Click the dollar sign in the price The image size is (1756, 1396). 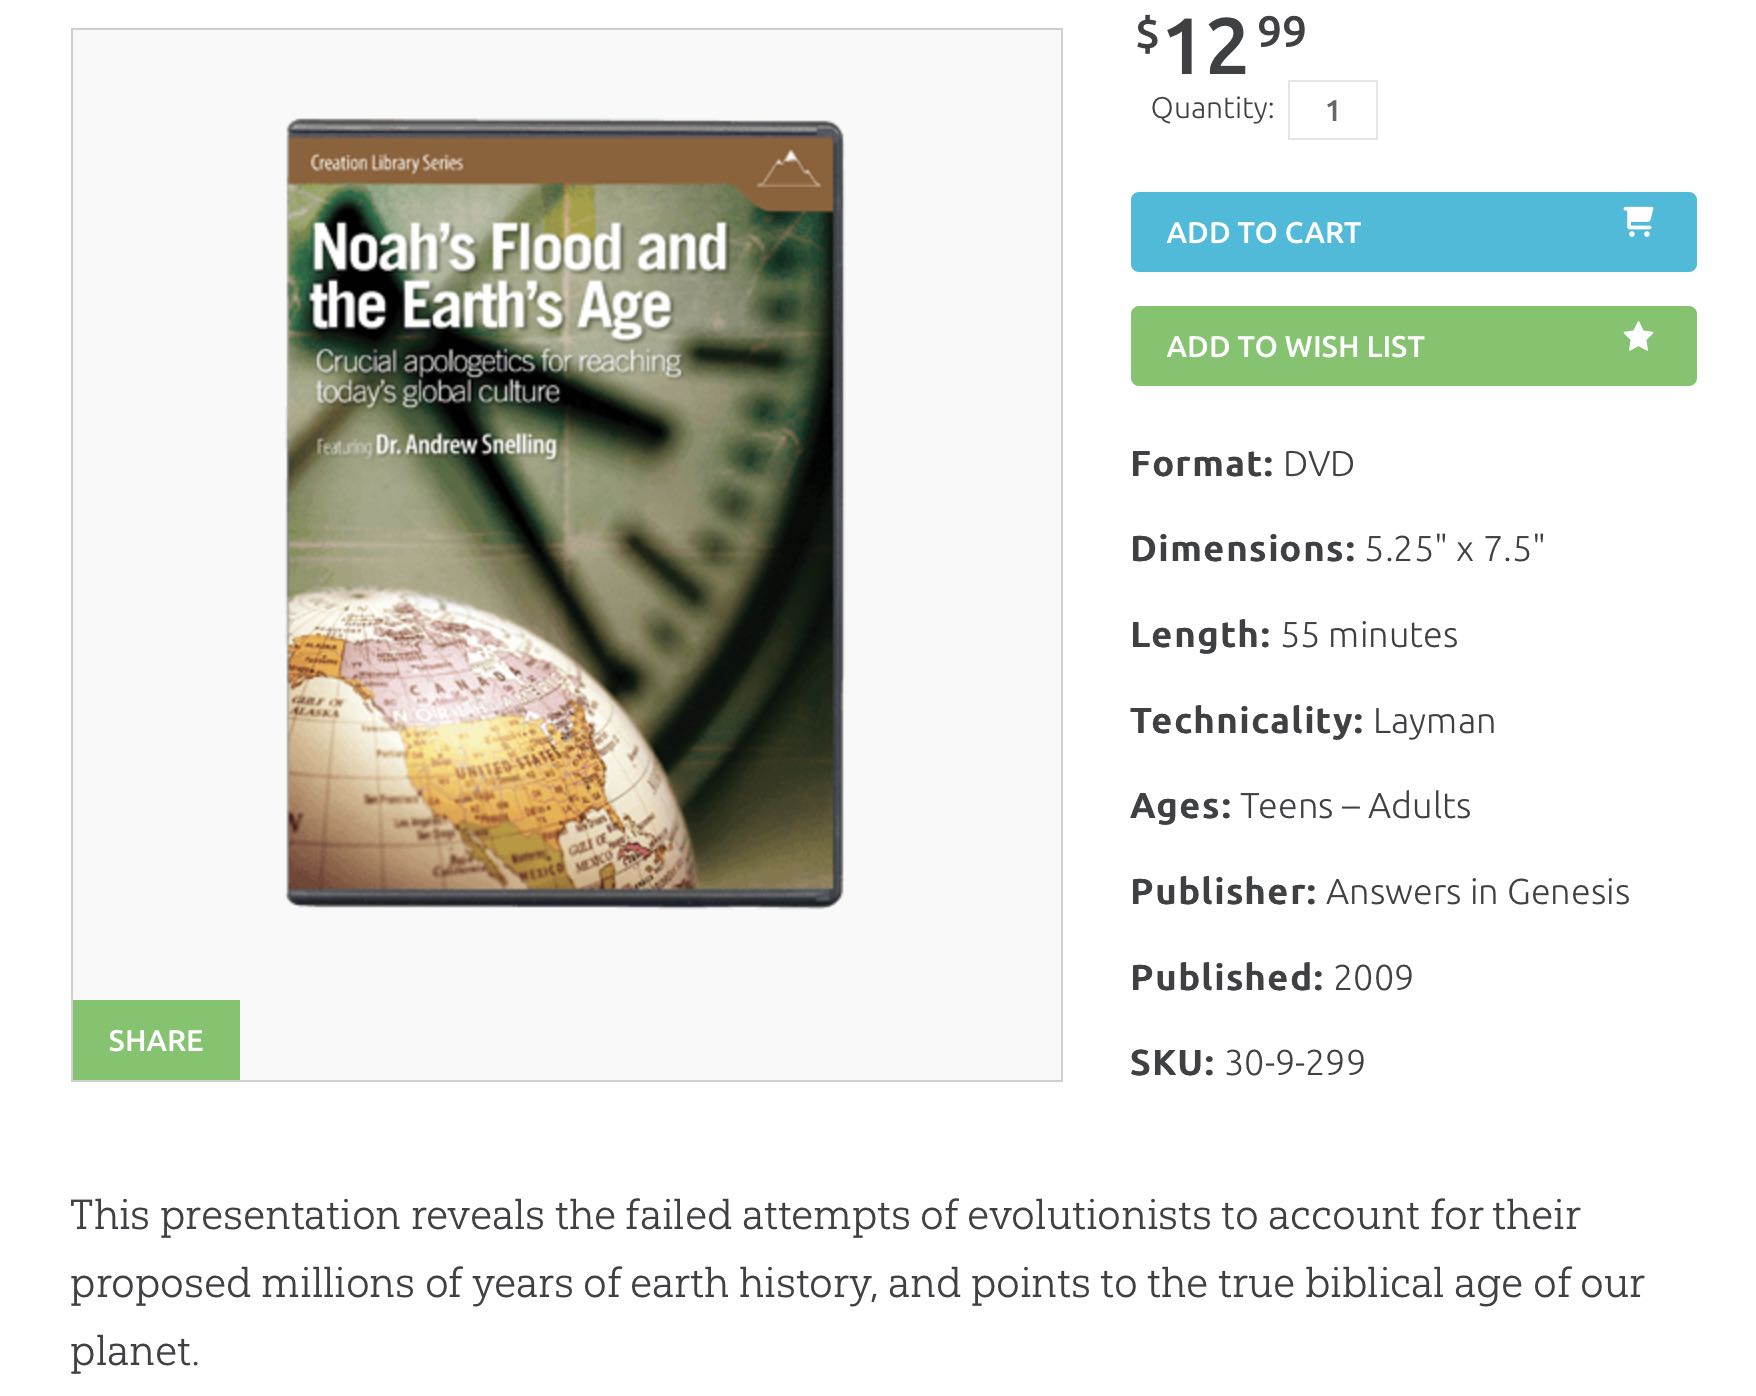click(1147, 35)
